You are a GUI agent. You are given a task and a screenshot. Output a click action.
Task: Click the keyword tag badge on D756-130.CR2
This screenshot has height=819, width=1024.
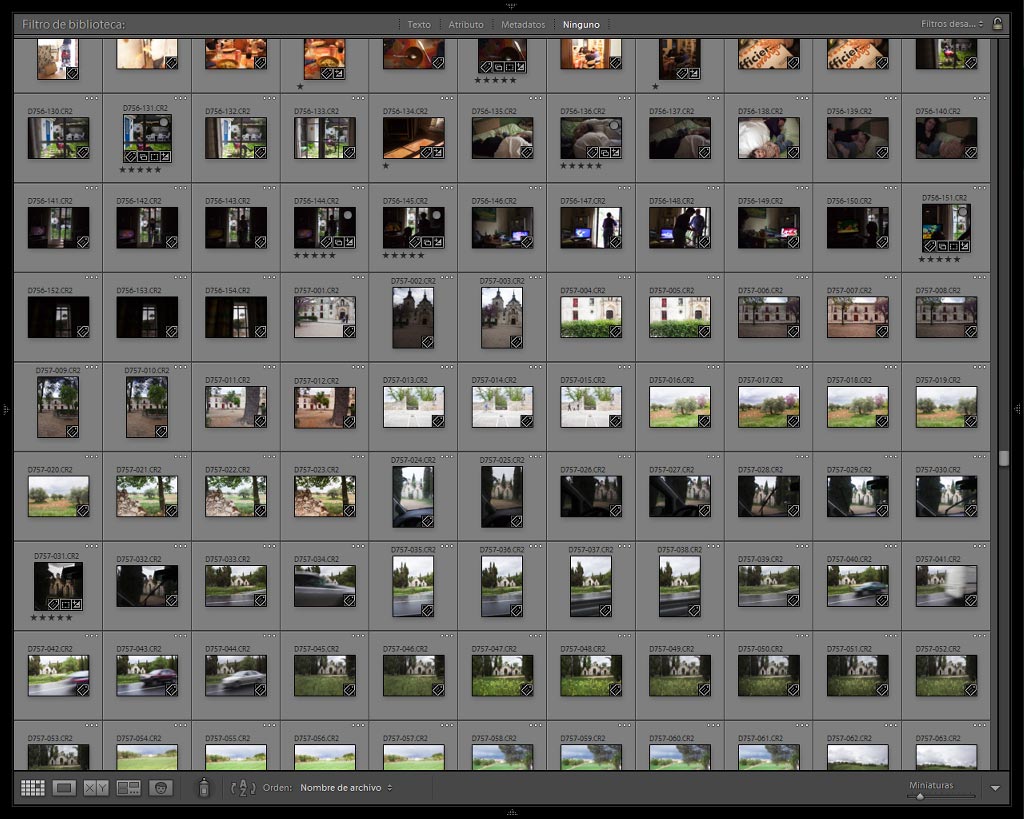(x=83, y=152)
